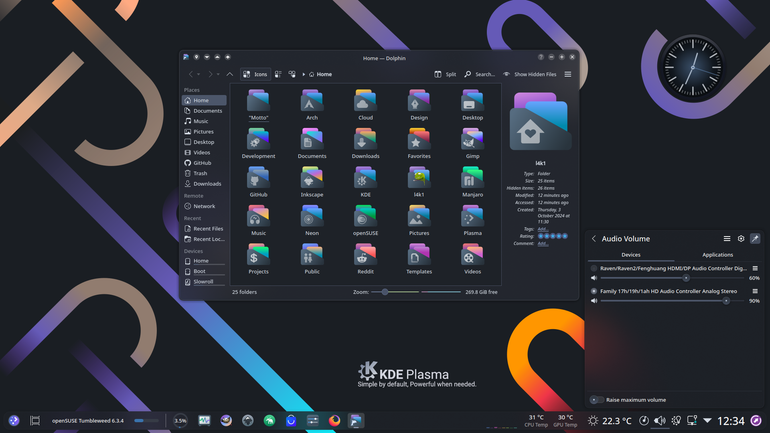This screenshot has width=770, height=433.
Task: Open the Split view in Dolphin
Action: tap(445, 74)
